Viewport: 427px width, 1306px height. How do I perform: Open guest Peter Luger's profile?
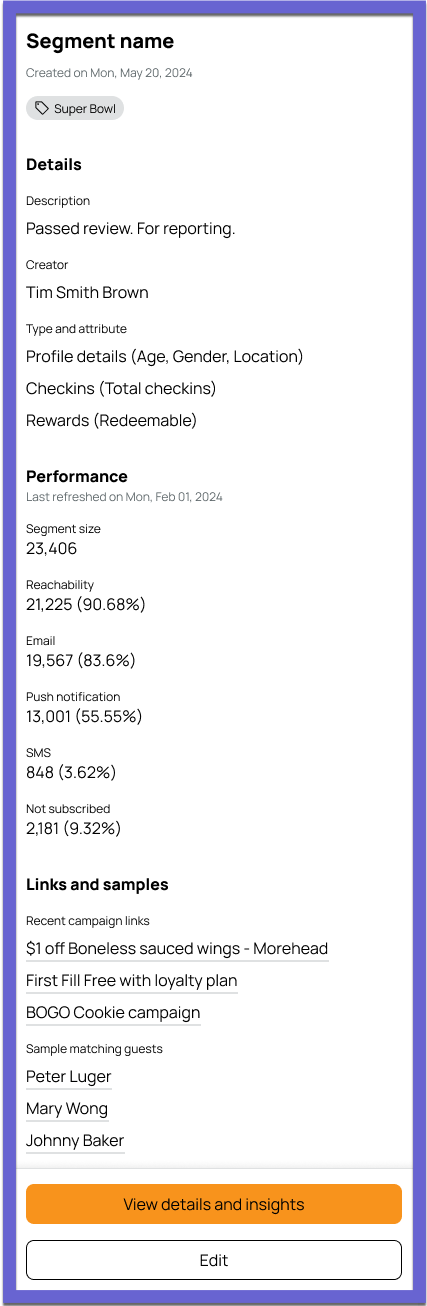(69, 1077)
